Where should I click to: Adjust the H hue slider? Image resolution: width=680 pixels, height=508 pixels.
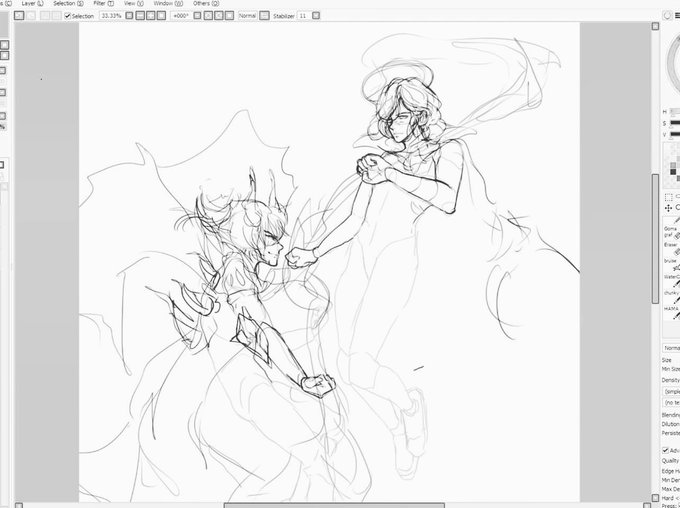[675, 112]
